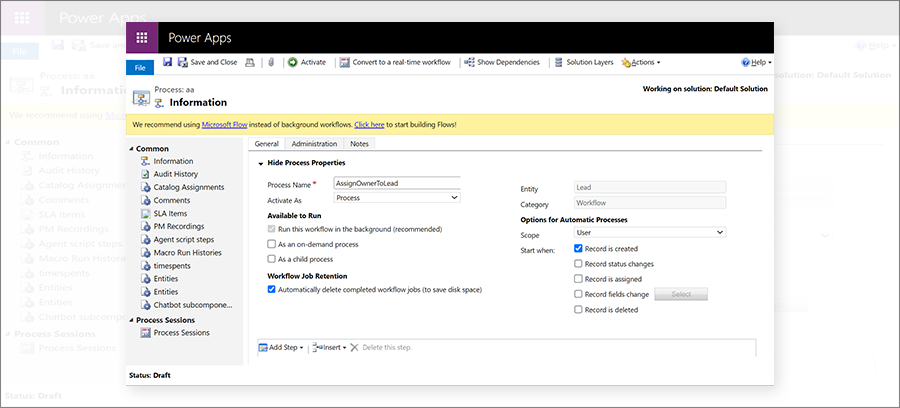Open the Insert dropdown
900x408 pixels.
click(x=329, y=348)
